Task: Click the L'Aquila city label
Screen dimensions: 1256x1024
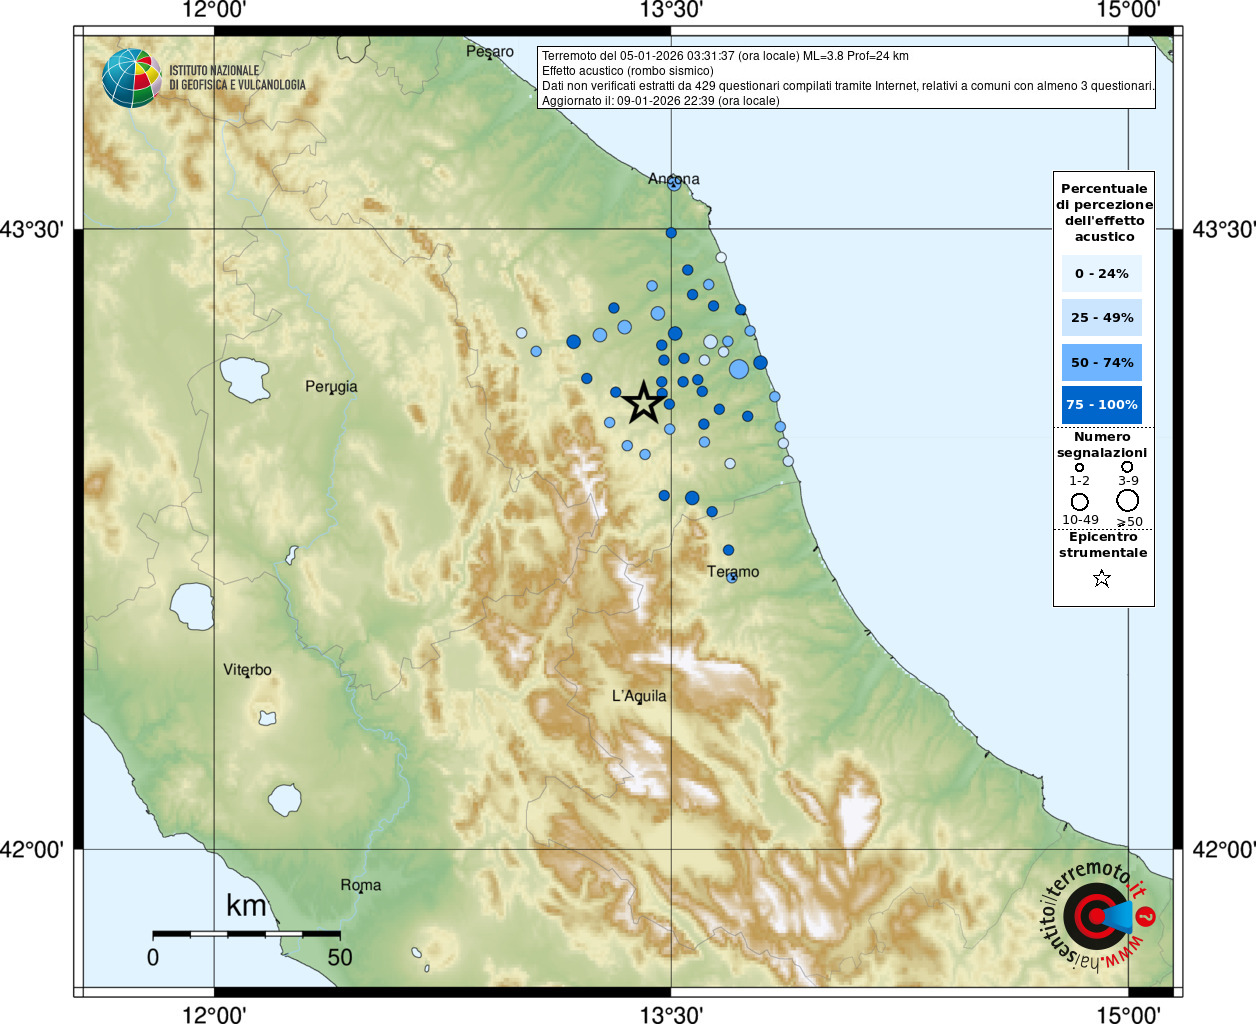Action: point(639,696)
